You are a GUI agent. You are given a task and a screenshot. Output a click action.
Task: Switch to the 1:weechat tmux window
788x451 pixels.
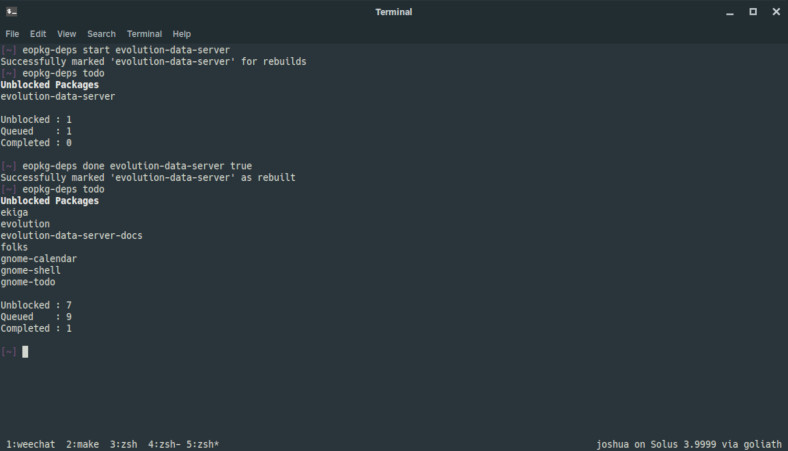point(31,443)
